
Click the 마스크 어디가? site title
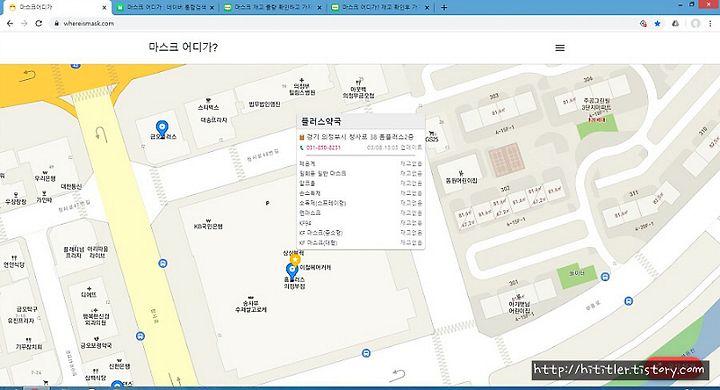pyautogui.click(x=183, y=47)
